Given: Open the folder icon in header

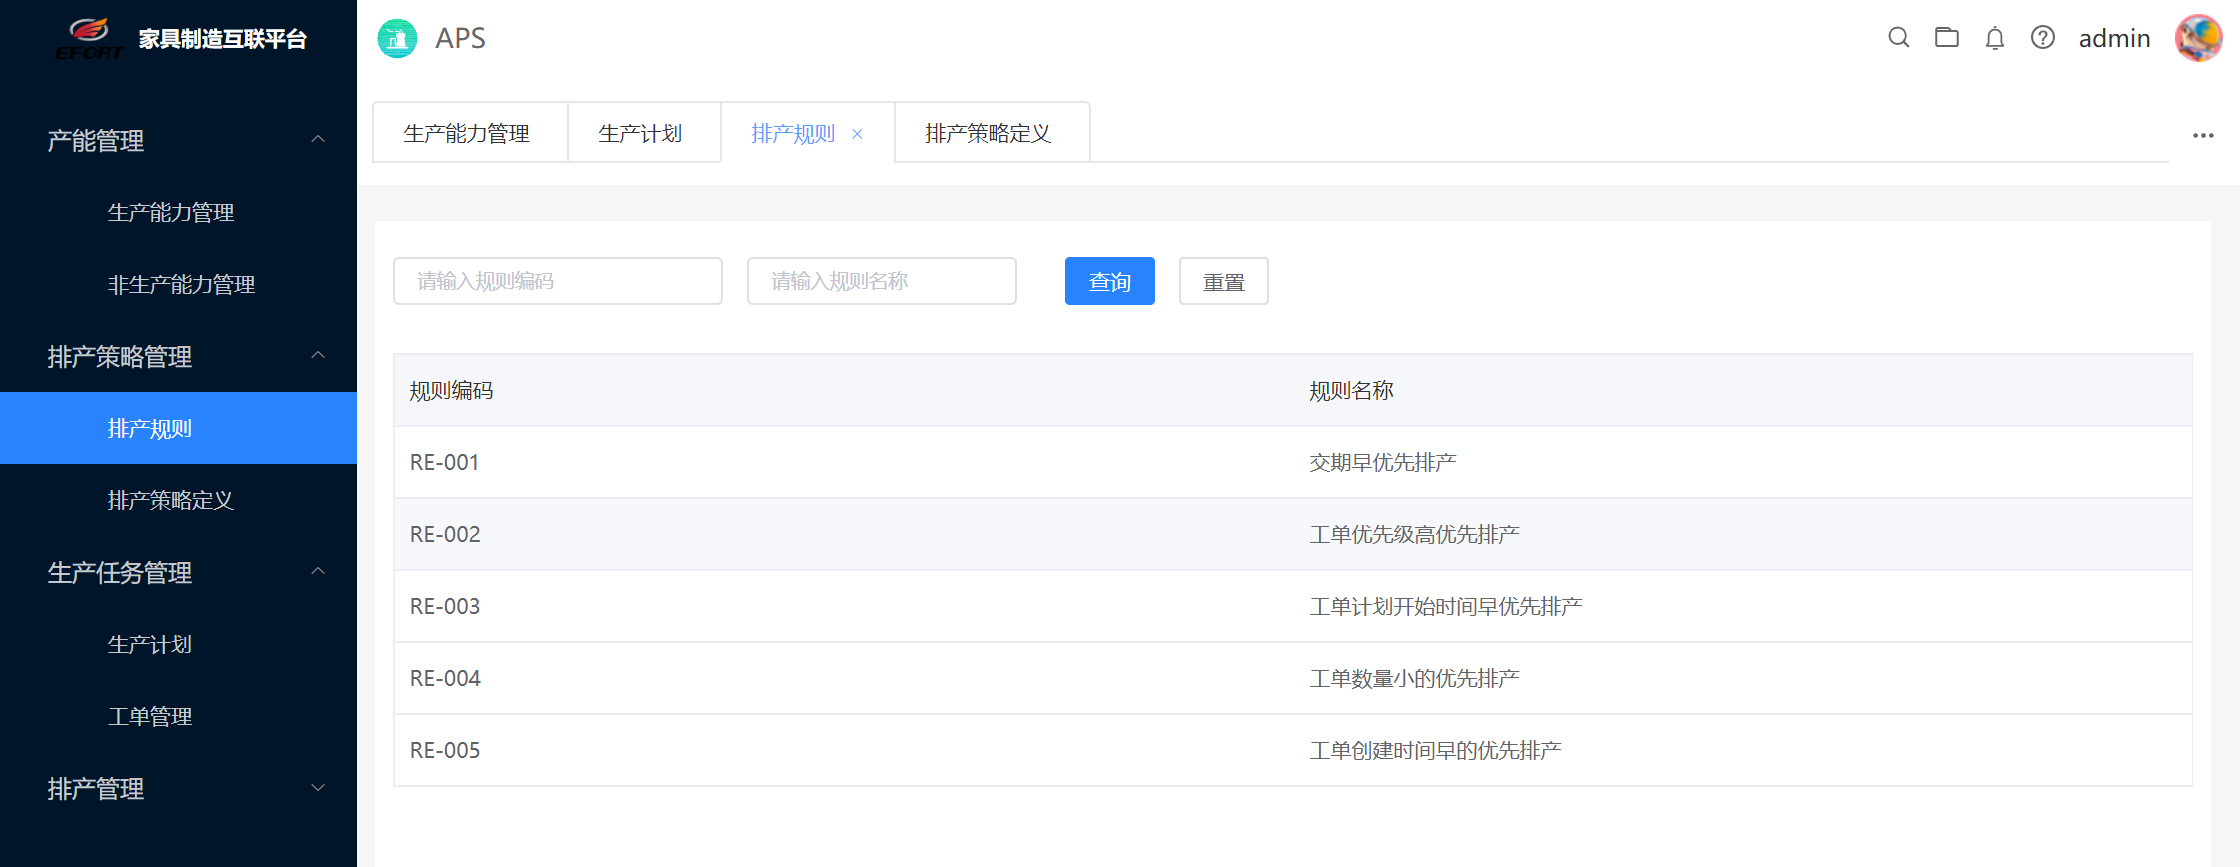Looking at the screenshot, I should pos(1946,38).
